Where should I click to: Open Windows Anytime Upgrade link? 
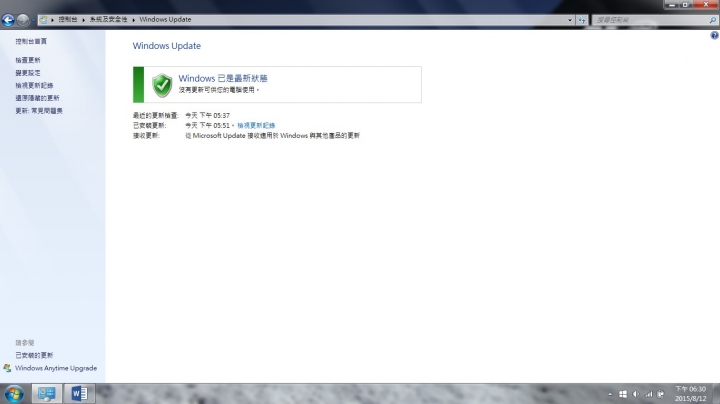coord(56,368)
